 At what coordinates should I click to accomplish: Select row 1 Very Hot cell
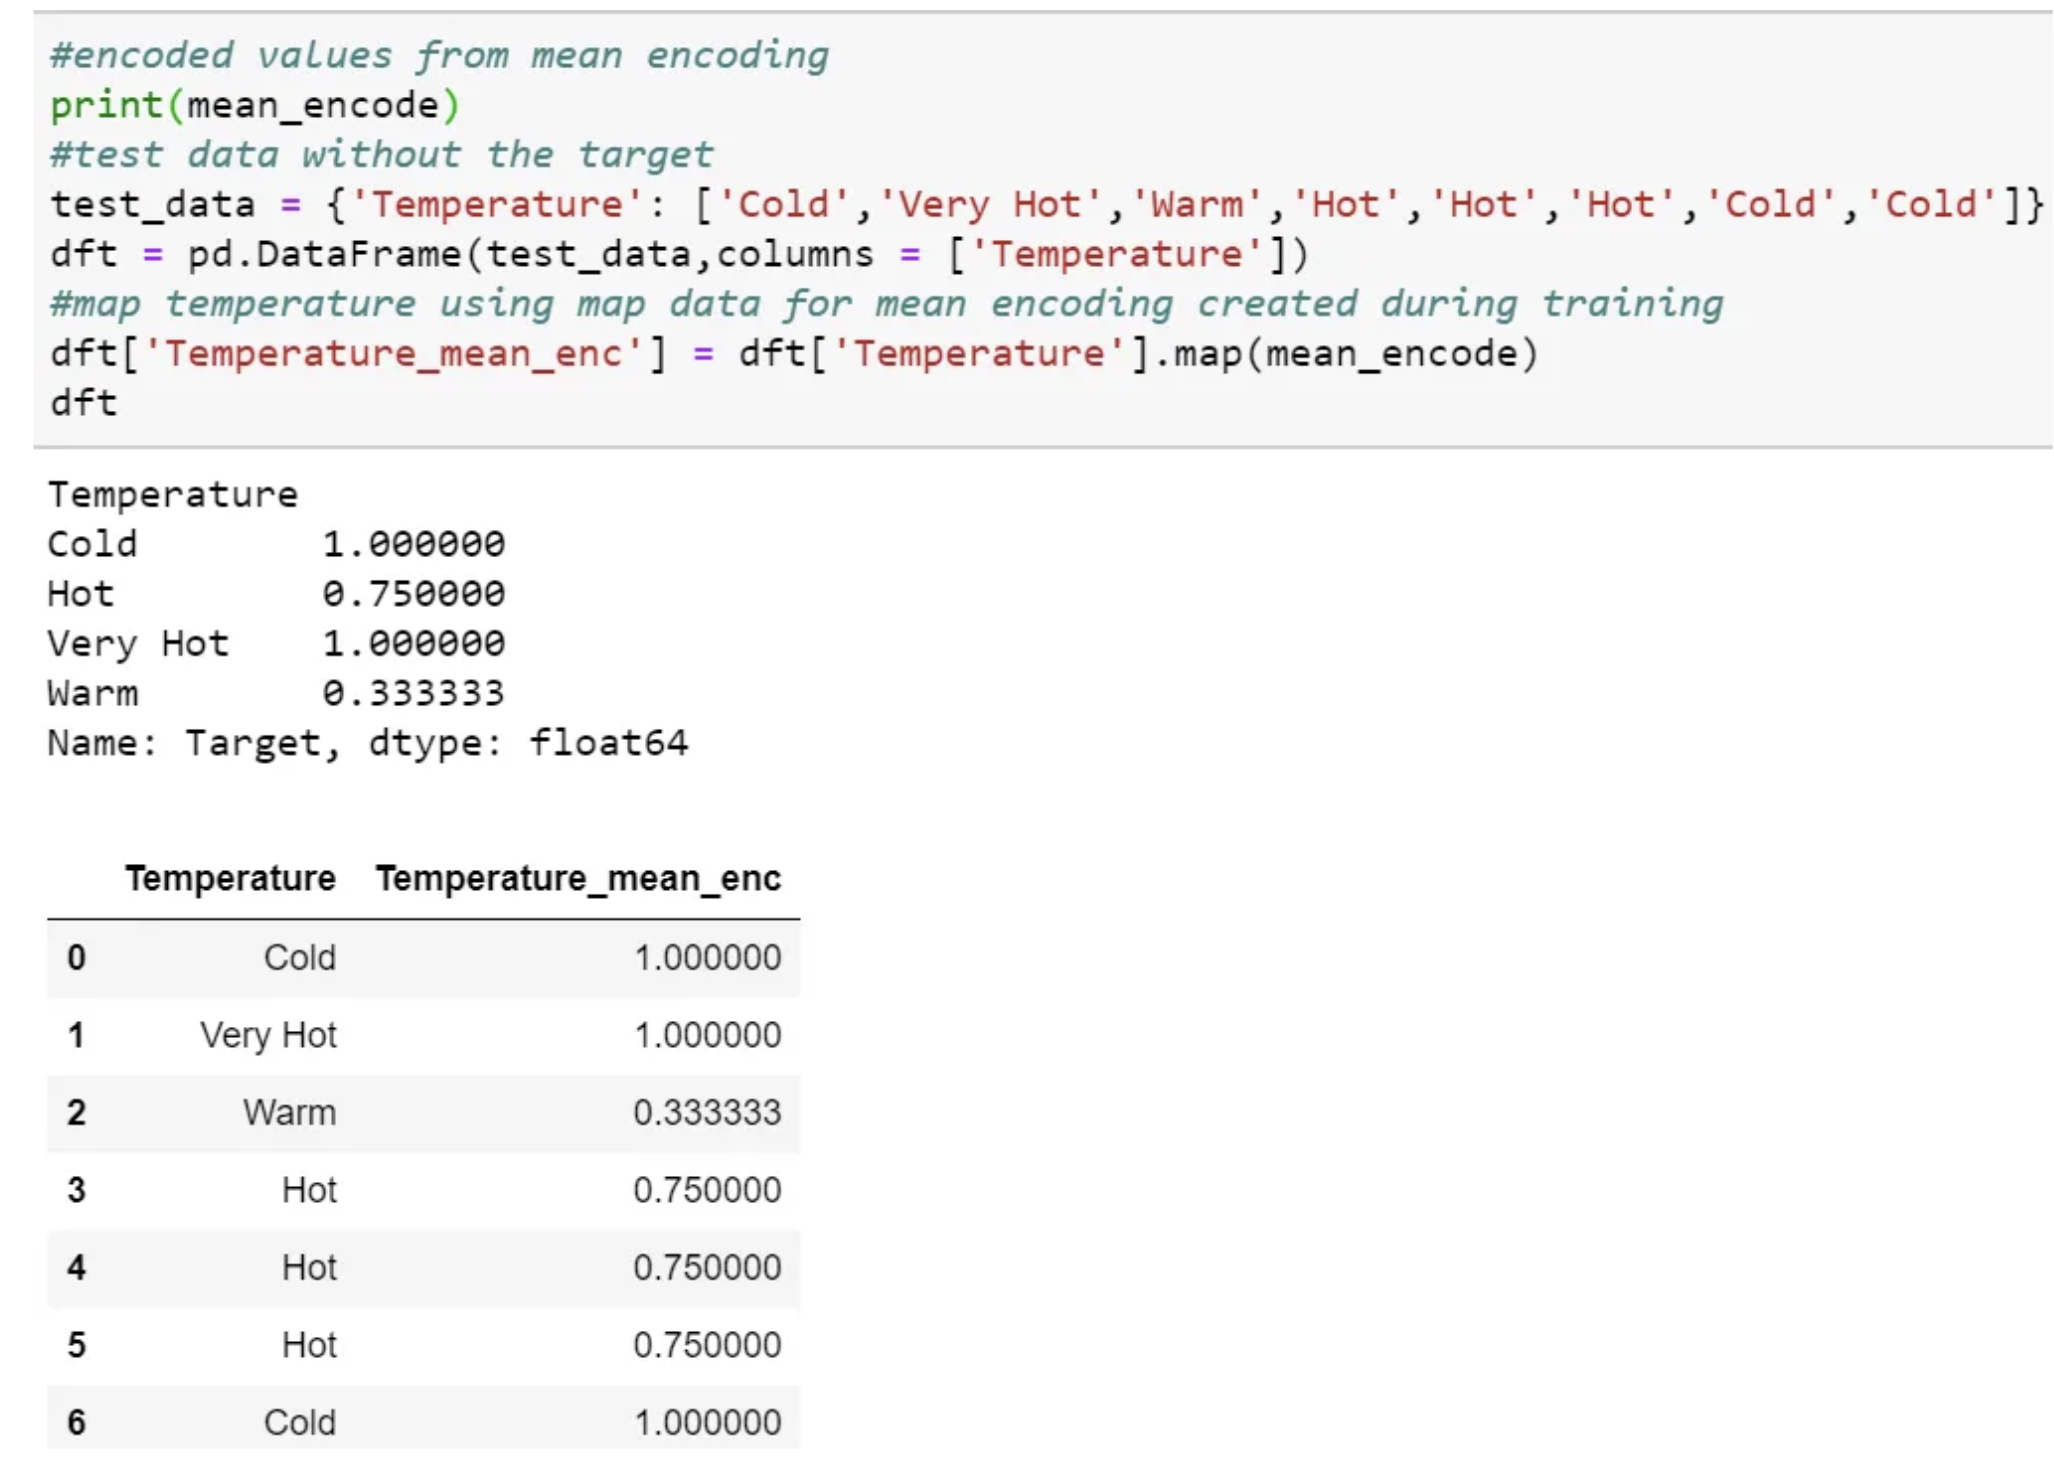268,1035
